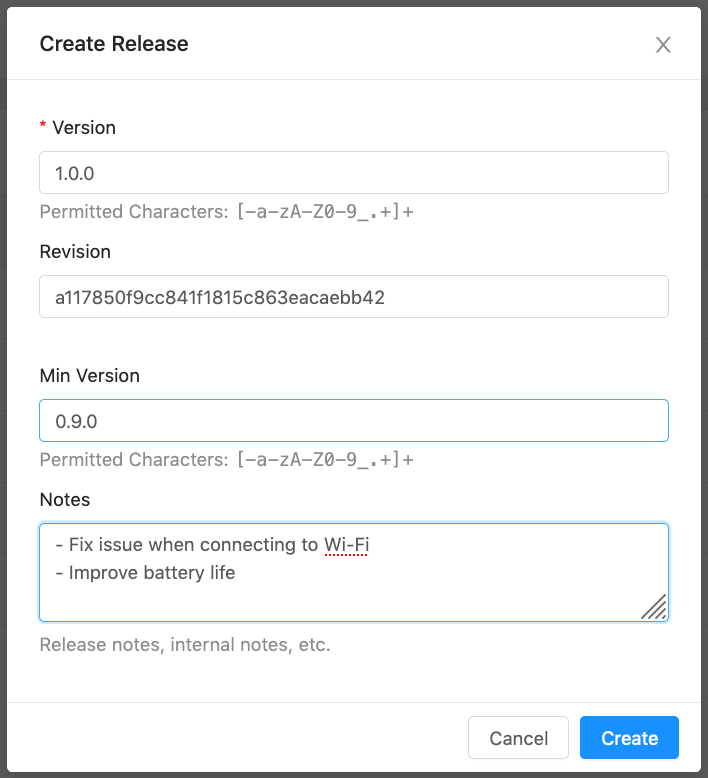This screenshot has height=778, width=708.
Task: Click the Revision label text
Action: 75,252
